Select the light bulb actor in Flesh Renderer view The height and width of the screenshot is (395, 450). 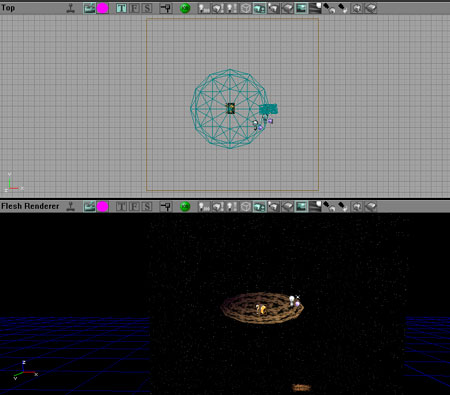click(x=292, y=300)
